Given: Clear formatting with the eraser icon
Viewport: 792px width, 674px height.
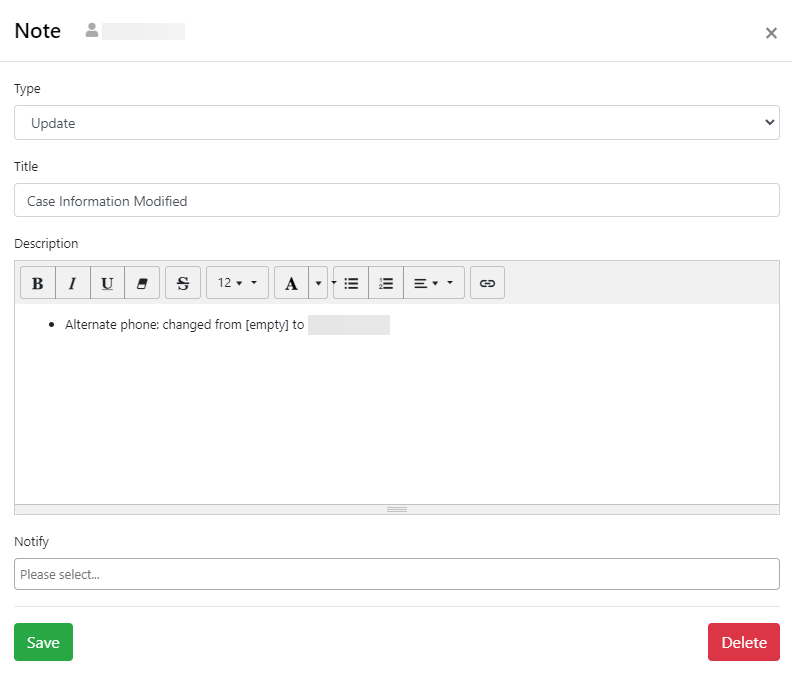Looking at the screenshot, I should pyautogui.click(x=142, y=283).
